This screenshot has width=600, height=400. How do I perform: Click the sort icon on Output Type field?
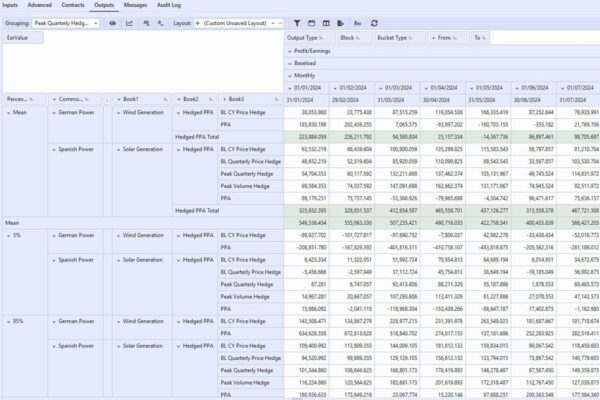pyautogui.click(x=321, y=38)
